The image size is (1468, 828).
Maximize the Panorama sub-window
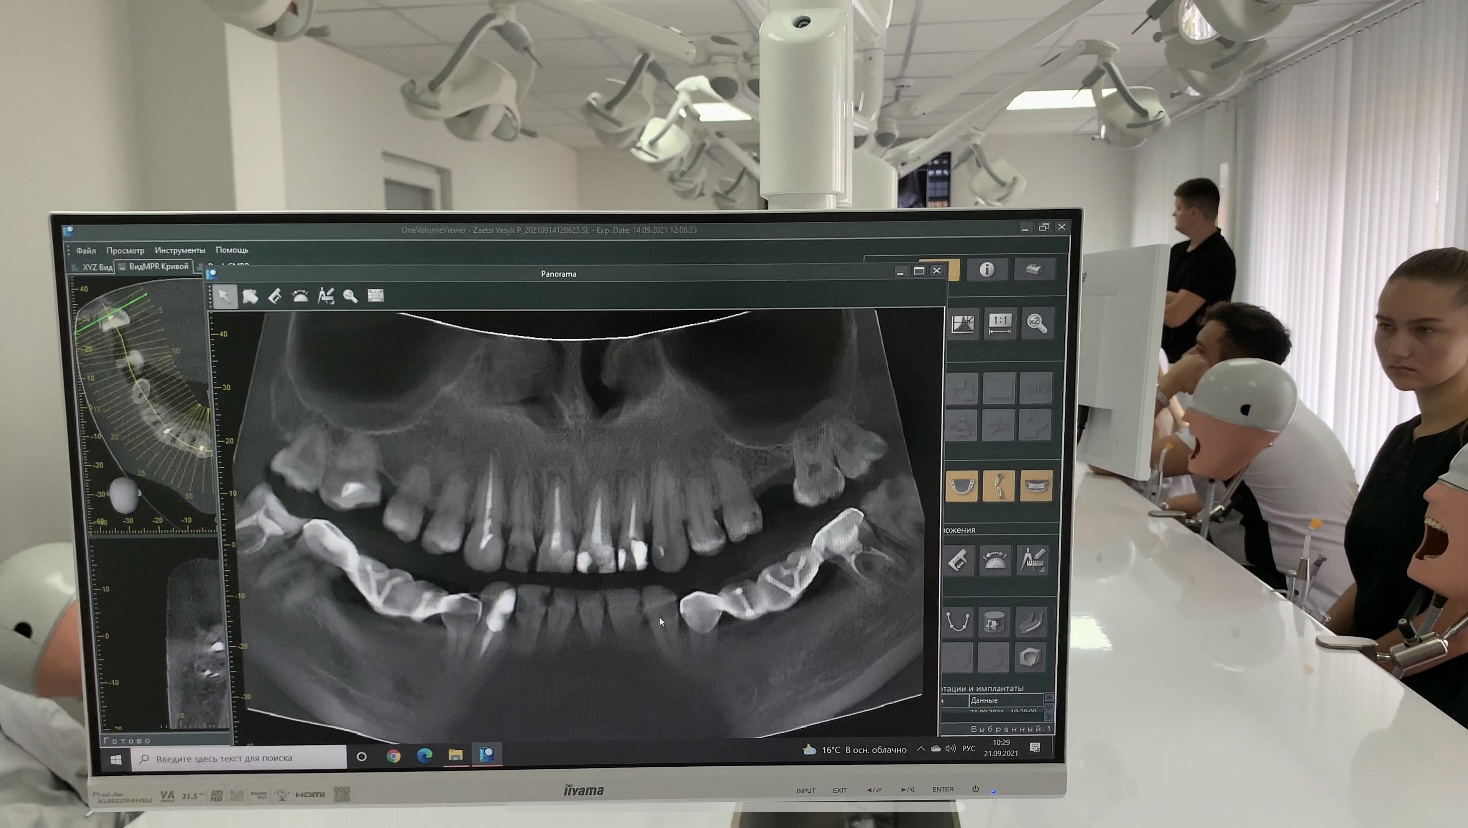click(919, 271)
